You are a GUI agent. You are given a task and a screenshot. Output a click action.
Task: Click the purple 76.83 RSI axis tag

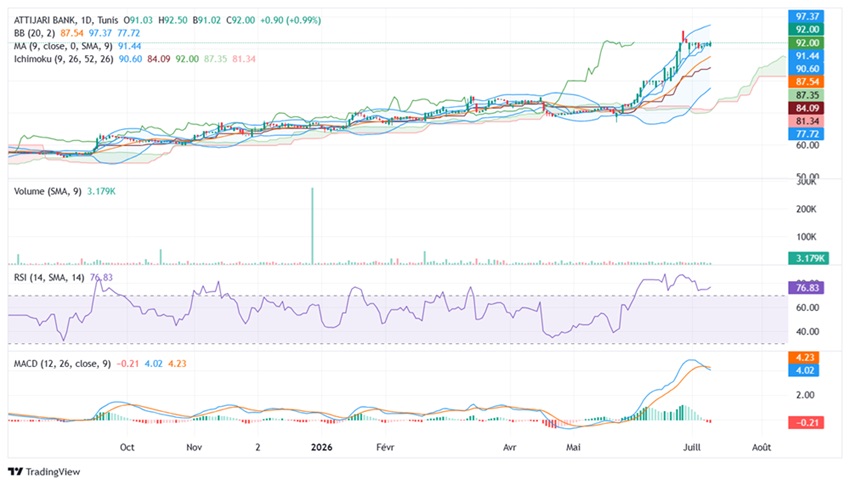(806, 288)
